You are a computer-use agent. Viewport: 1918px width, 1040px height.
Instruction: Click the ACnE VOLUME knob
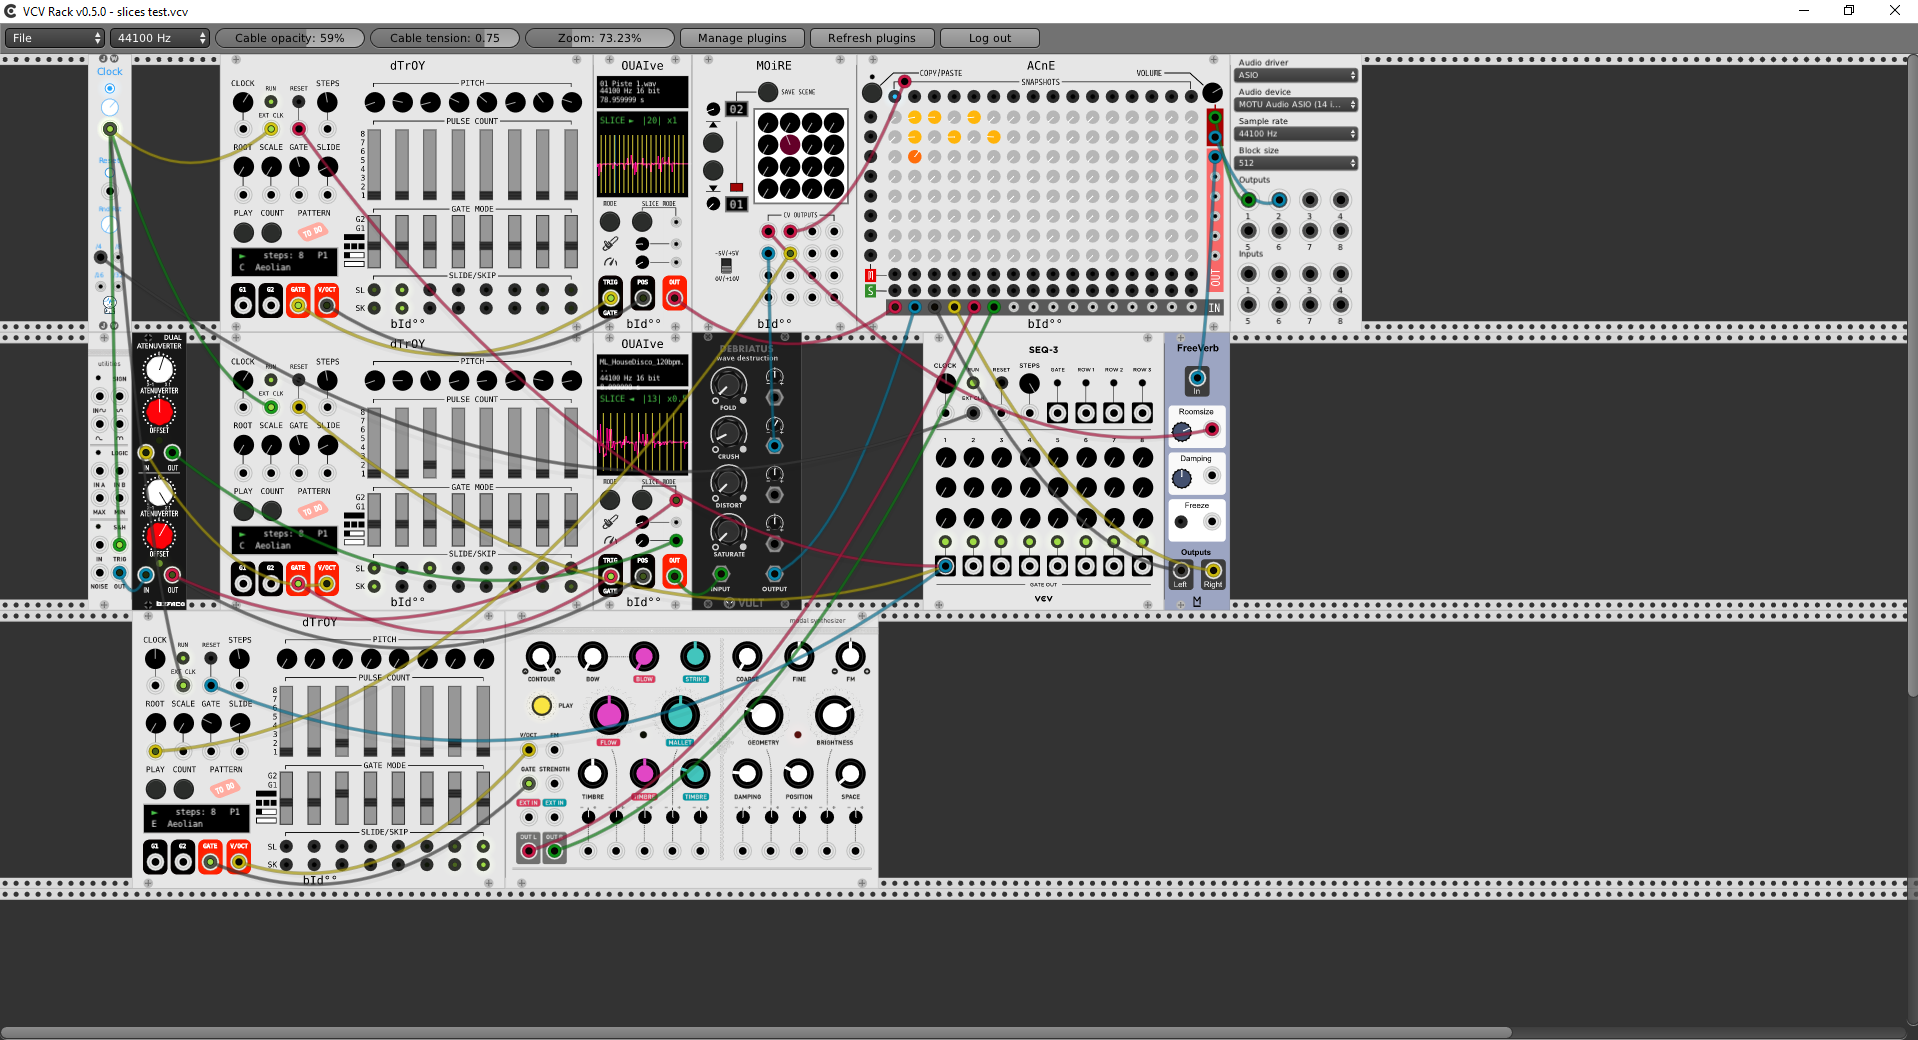click(1212, 93)
